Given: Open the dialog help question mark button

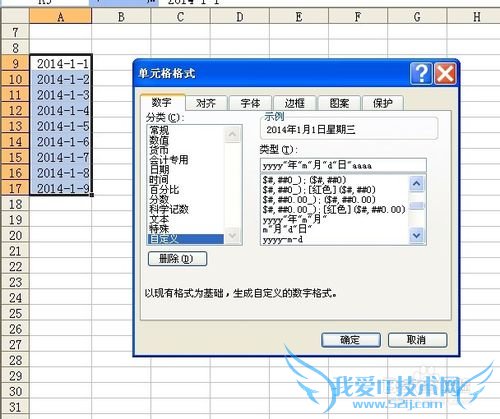Looking at the screenshot, I should (421, 73).
